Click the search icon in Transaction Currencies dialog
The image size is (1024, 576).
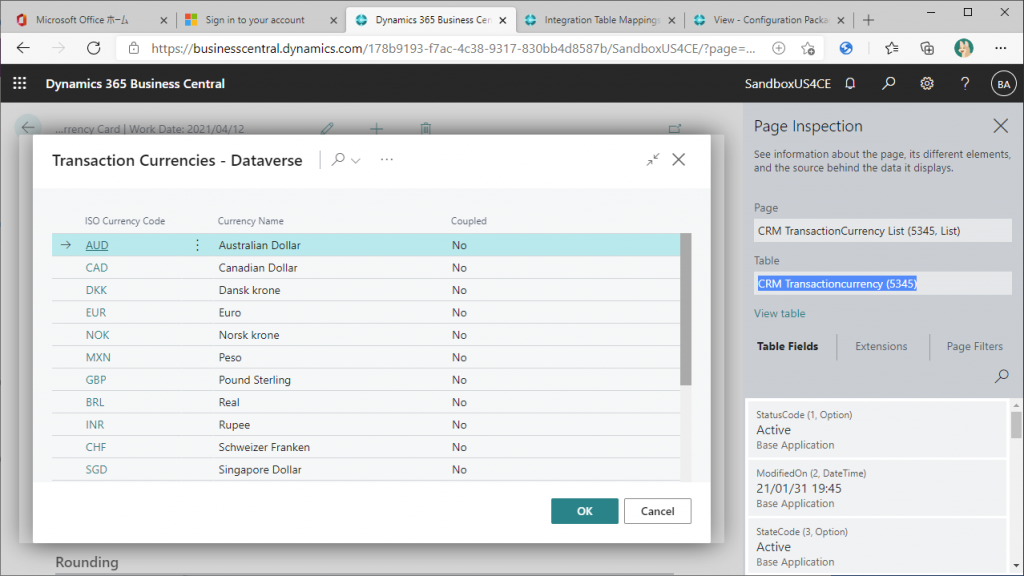click(338, 159)
